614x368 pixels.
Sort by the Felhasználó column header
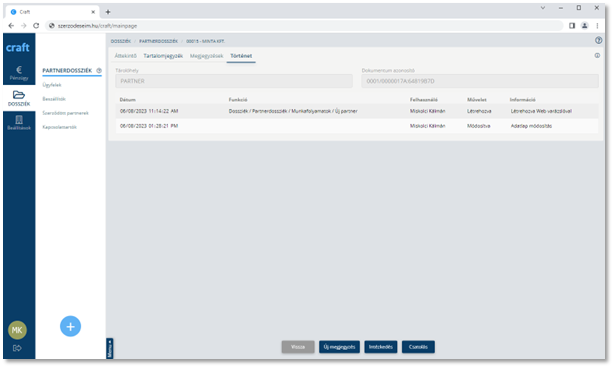(x=424, y=100)
